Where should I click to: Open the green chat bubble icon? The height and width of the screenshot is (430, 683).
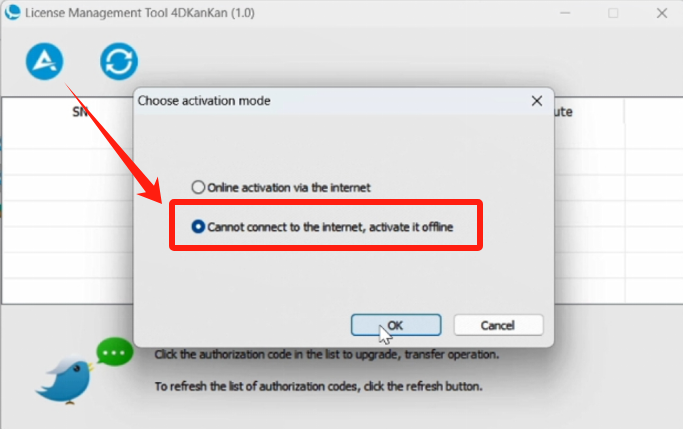(115, 352)
